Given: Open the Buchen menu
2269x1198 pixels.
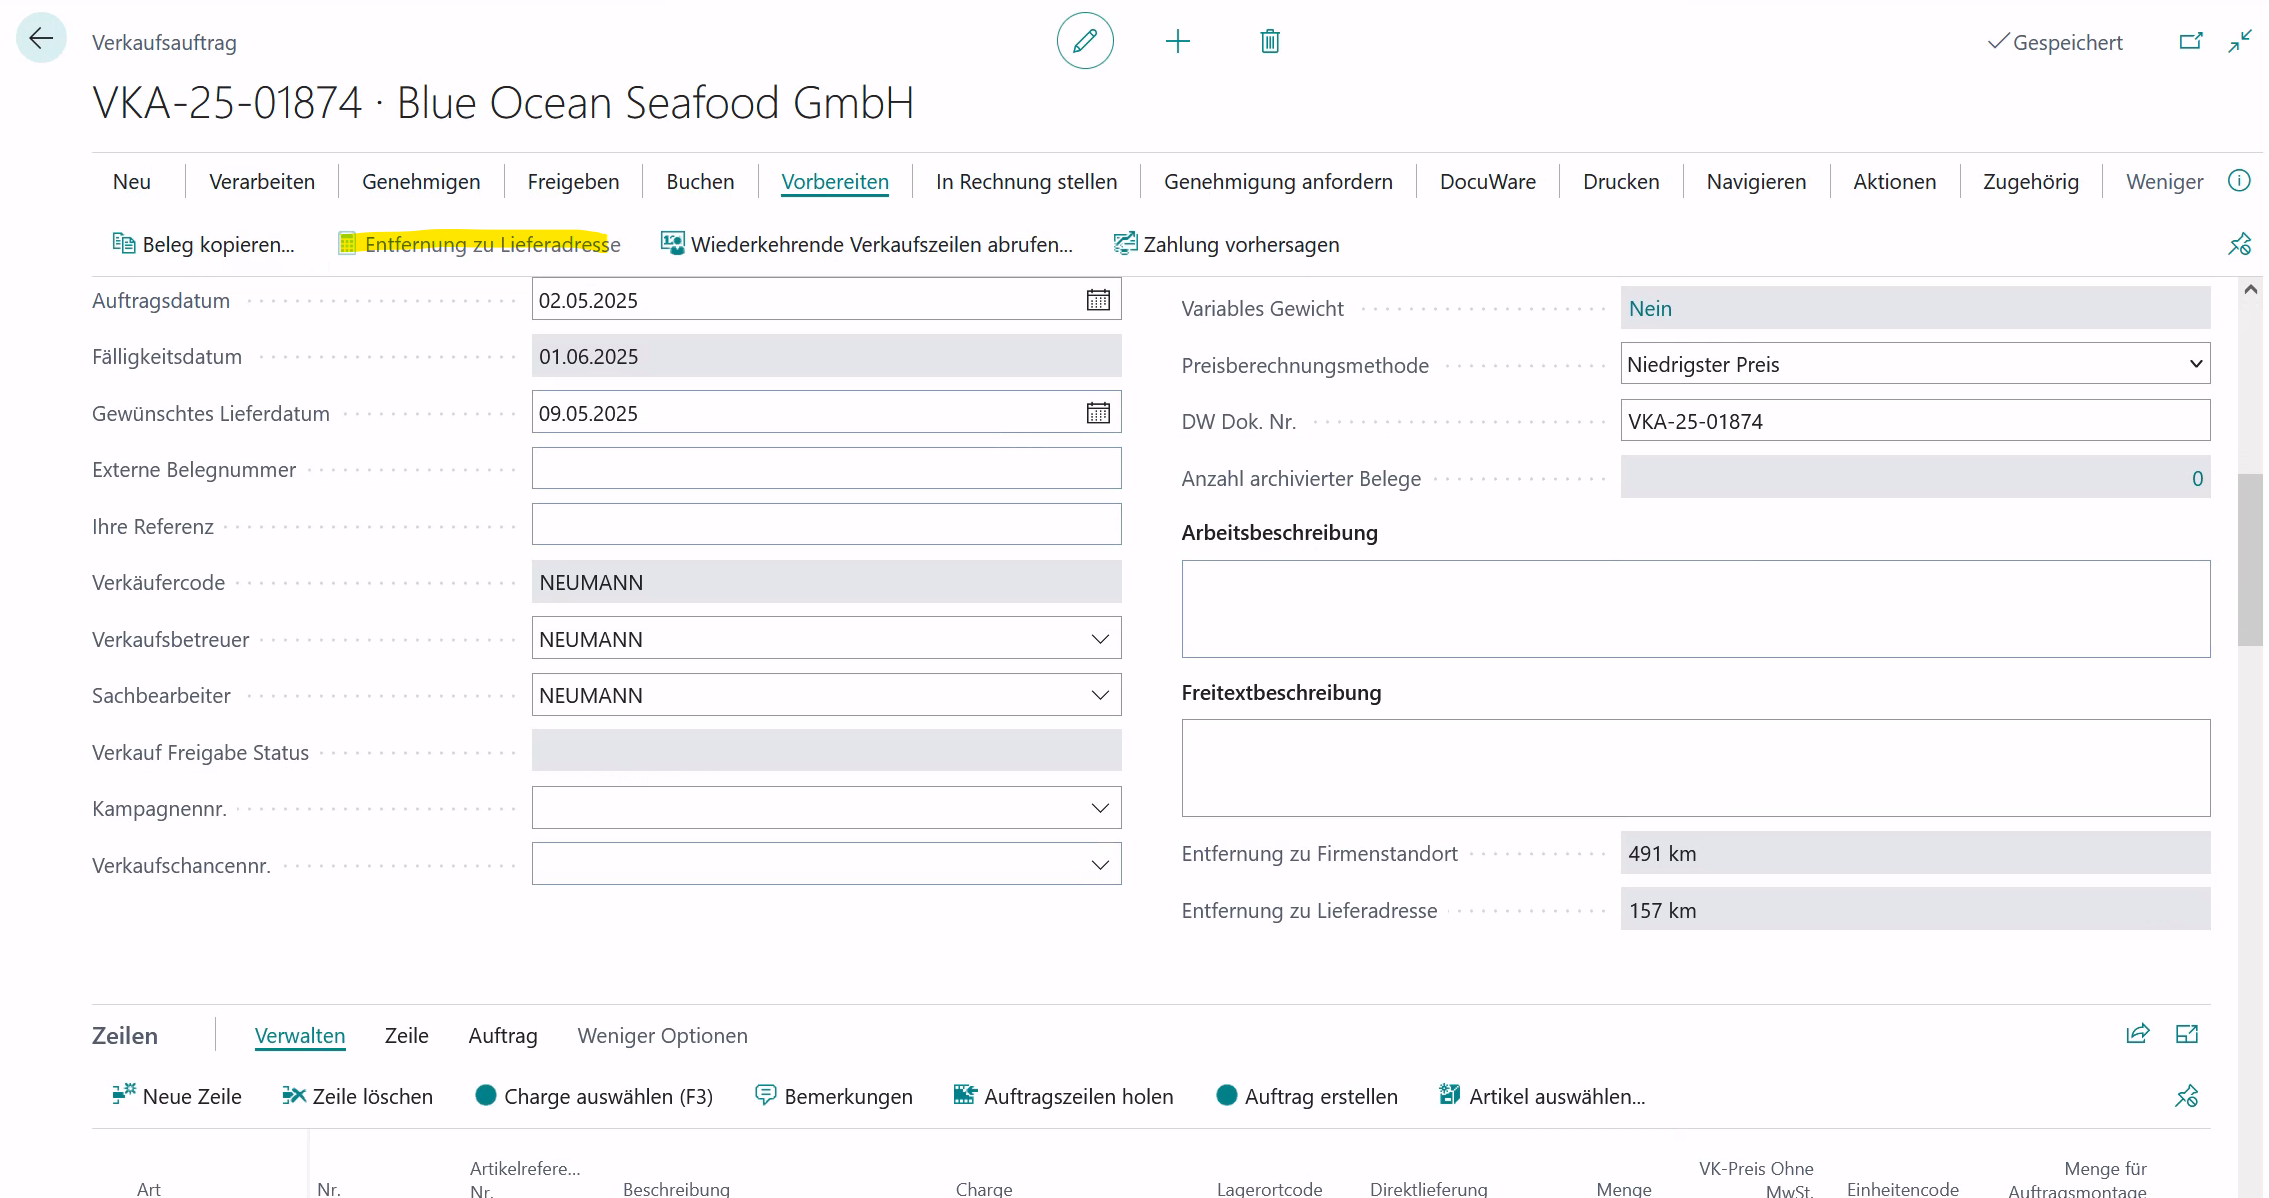Looking at the screenshot, I should (700, 182).
